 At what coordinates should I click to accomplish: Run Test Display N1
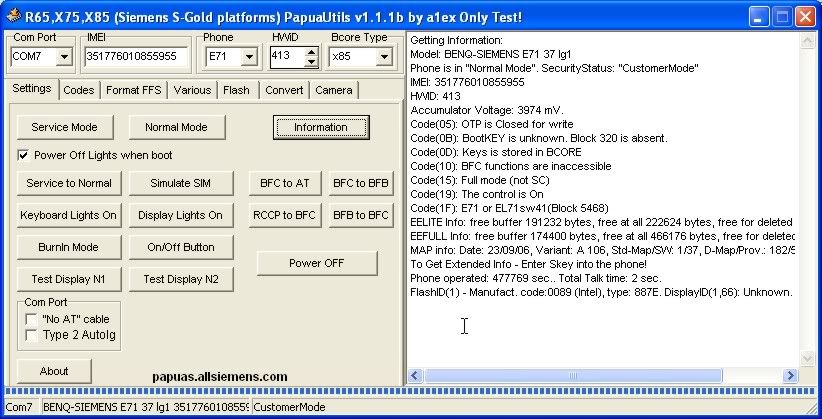69,280
